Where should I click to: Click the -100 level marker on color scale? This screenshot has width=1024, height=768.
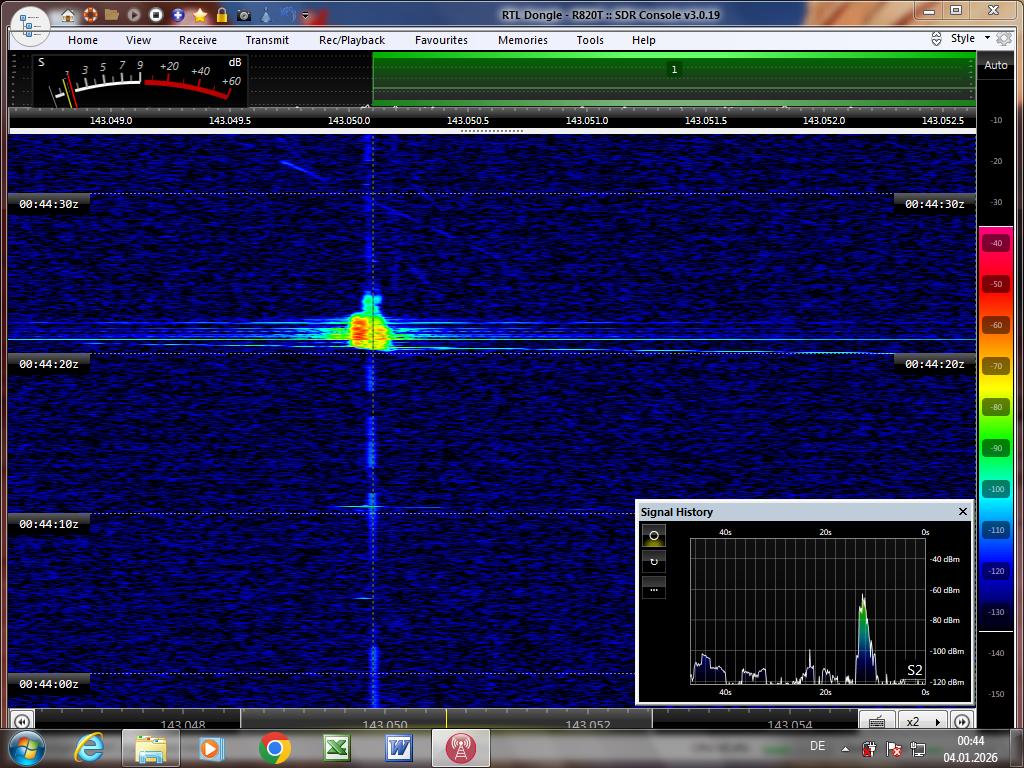[x=996, y=489]
